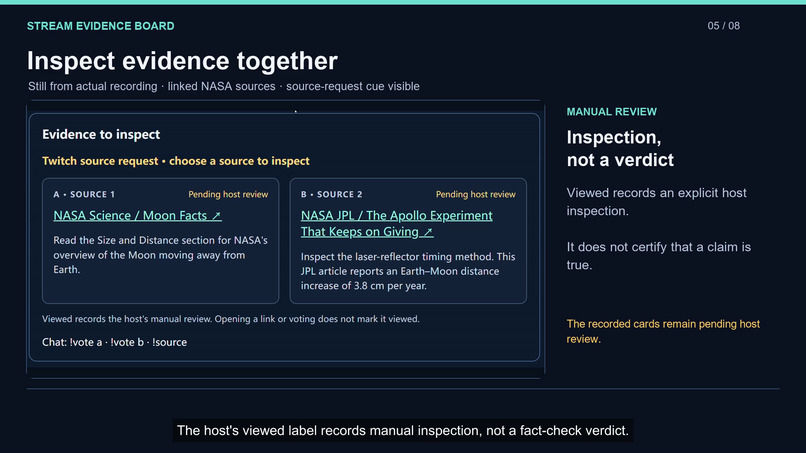Click the 'Viewed records the host's manual review' note
The image size is (806, 453).
231,319
